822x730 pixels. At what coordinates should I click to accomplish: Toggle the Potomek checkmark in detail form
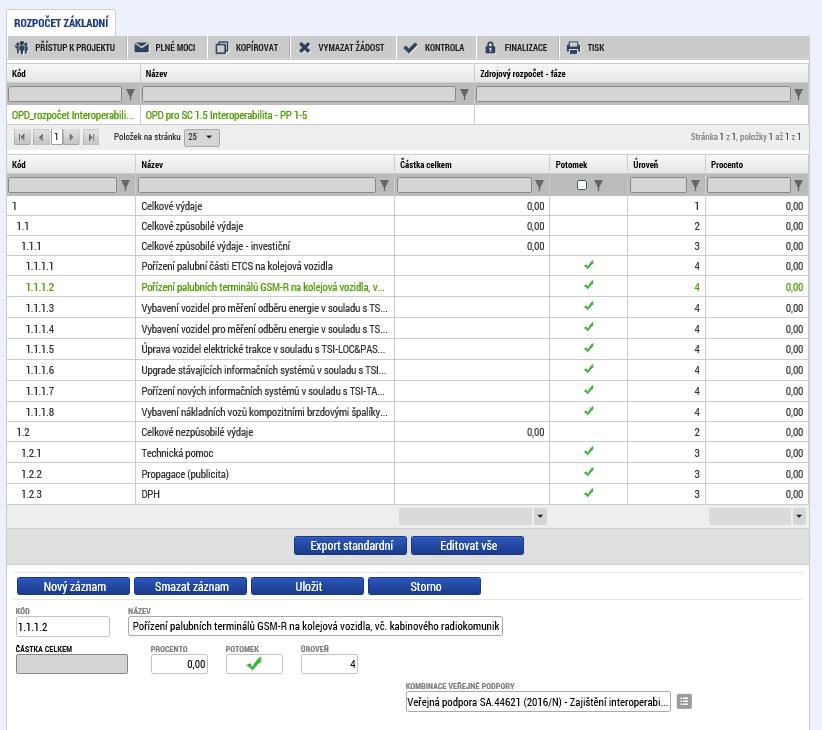254,664
